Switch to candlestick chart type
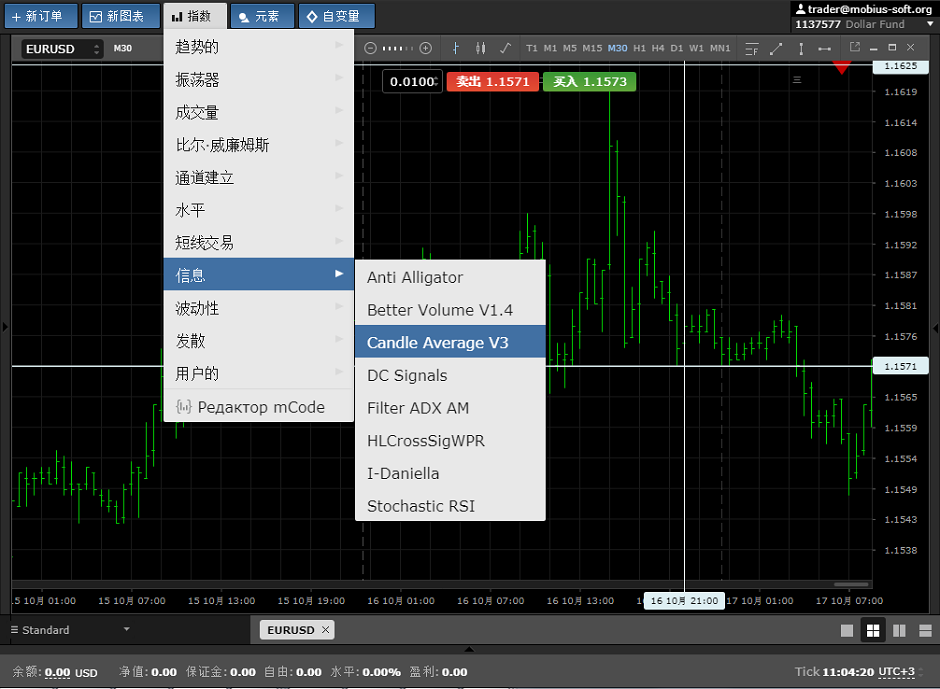This screenshot has width=940, height=689. point(480,49)
